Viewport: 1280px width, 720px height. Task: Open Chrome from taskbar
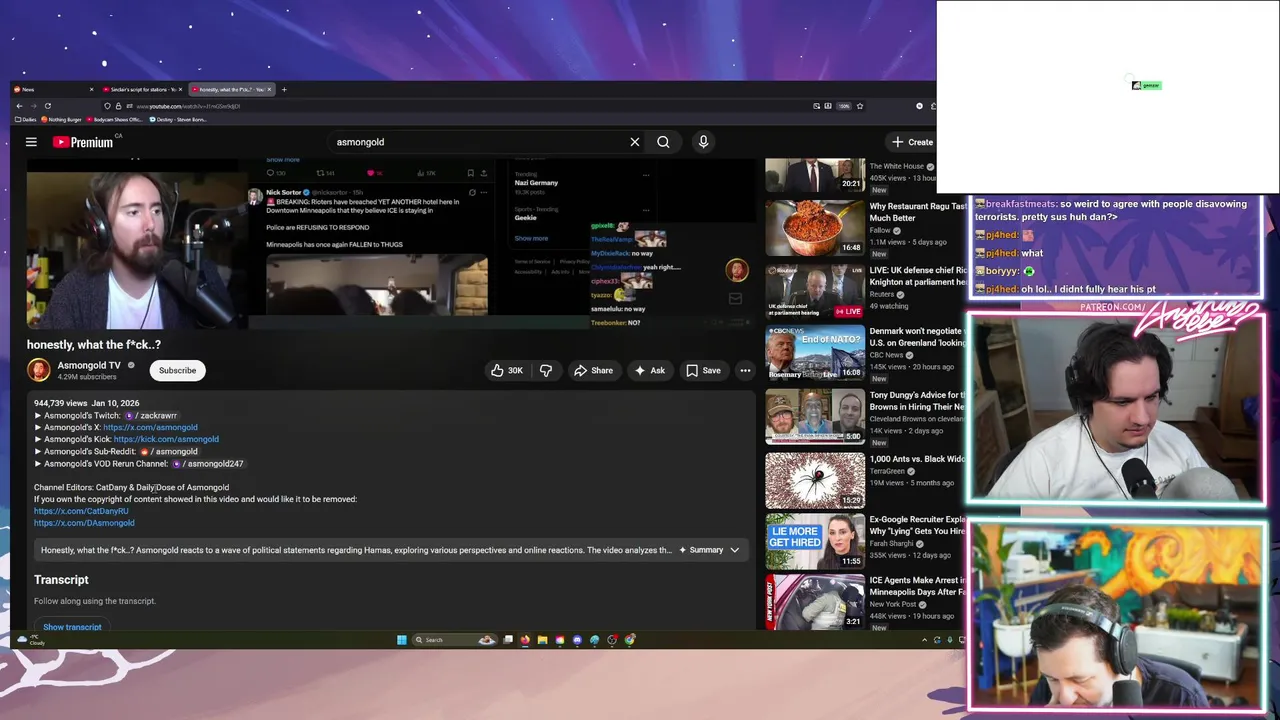click(x=630, y=640)
